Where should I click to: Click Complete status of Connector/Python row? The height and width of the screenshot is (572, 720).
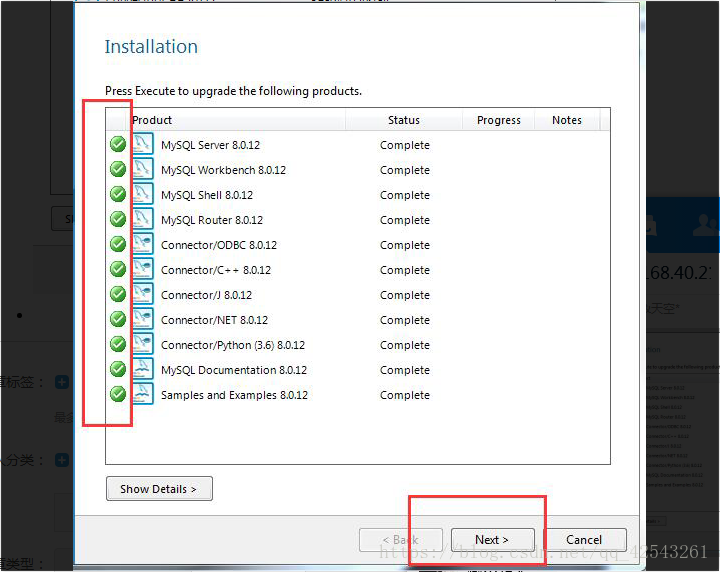[x=405, y=345]
